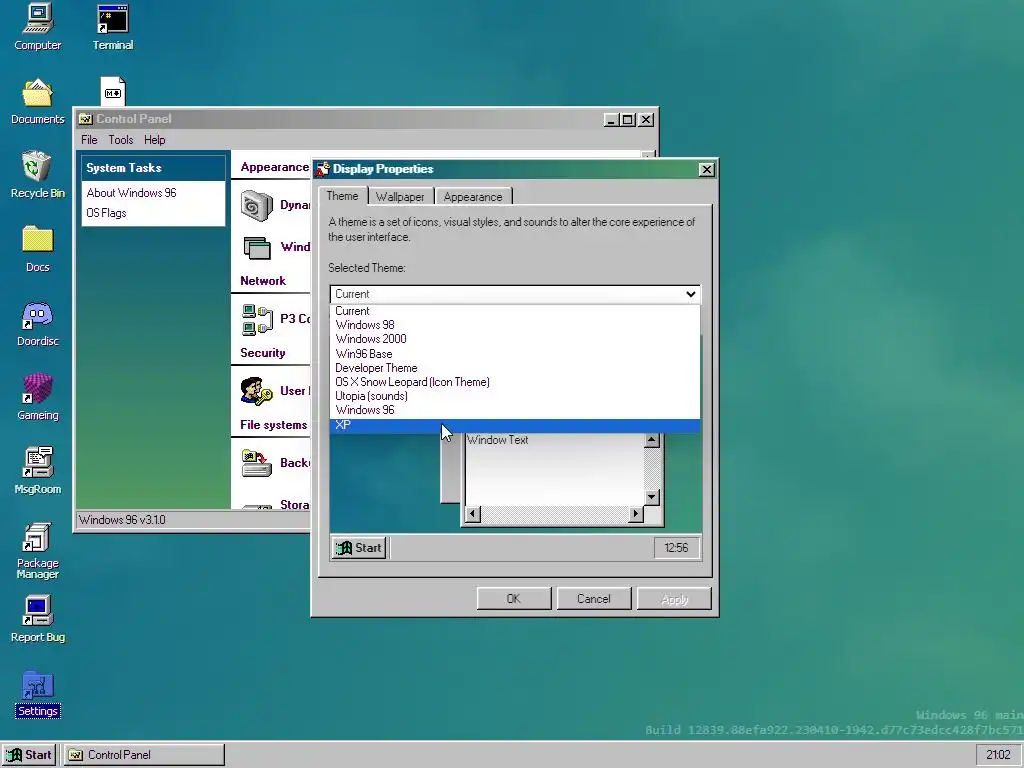Viewport: 1024px width, 768px height.
Task: Choose OS X Snow Leopard icon theme
Action: 515,382
